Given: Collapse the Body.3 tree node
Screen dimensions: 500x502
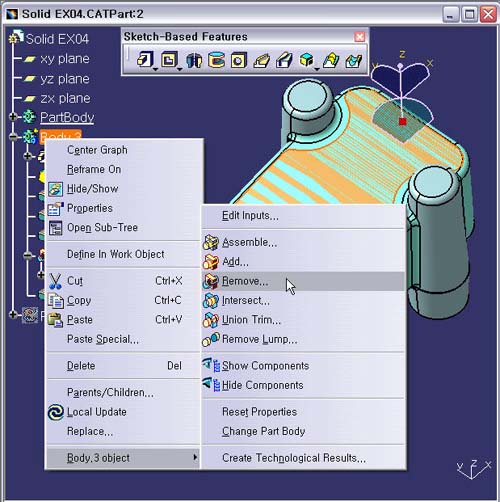Looking at the screenshot, I should coord(13,137).
